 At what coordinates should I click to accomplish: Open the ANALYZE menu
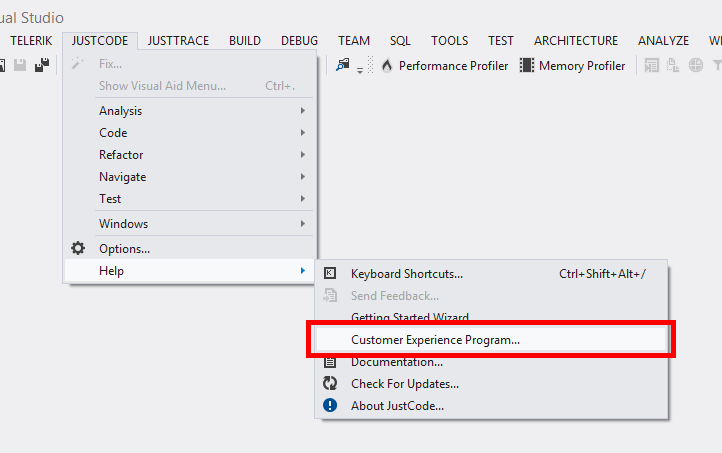coord(663,41)
